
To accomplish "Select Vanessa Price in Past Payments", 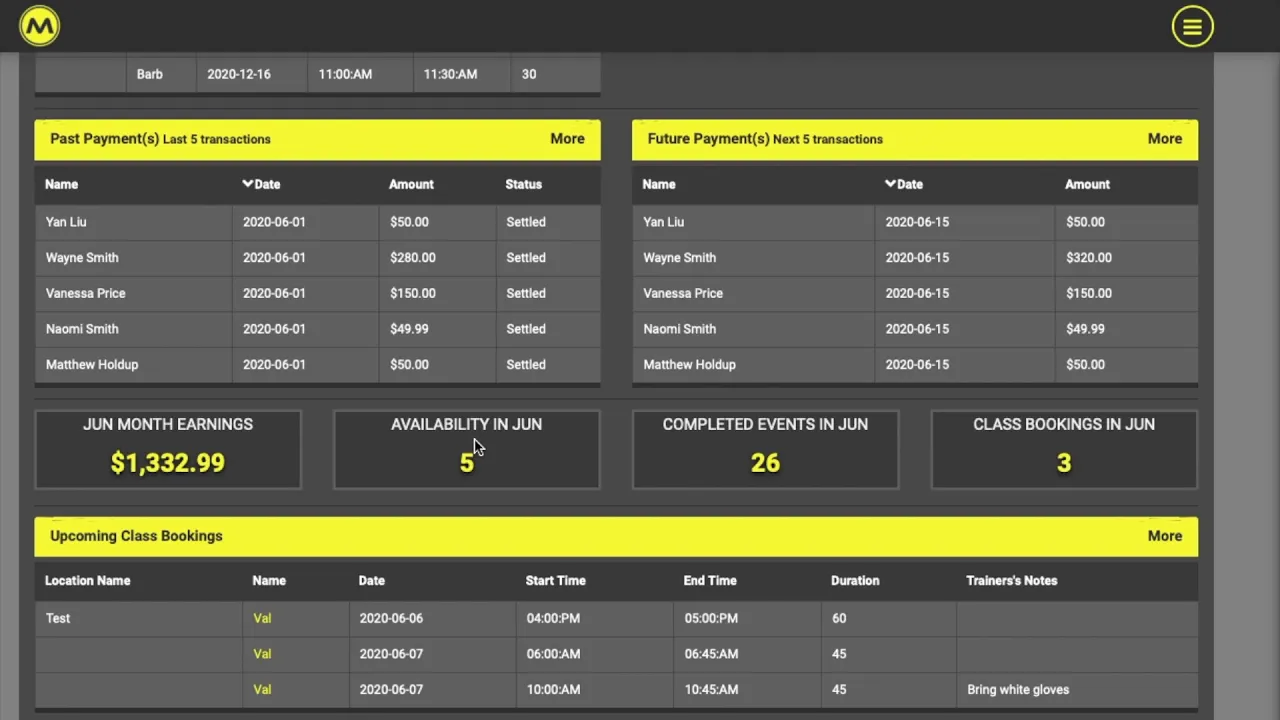I will pyautogui.click(x=85, y=294).
